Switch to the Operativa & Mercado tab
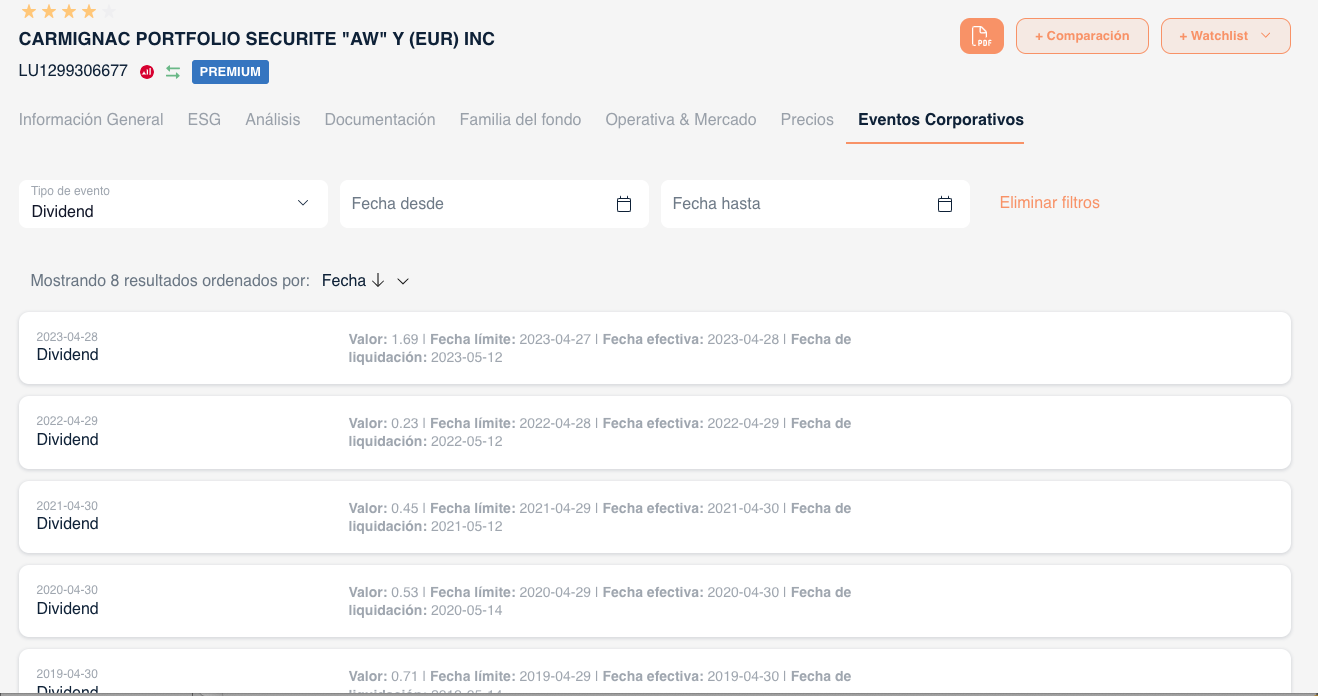The image size is (1318, 696). pyautogui.click(x=681, y=120)
